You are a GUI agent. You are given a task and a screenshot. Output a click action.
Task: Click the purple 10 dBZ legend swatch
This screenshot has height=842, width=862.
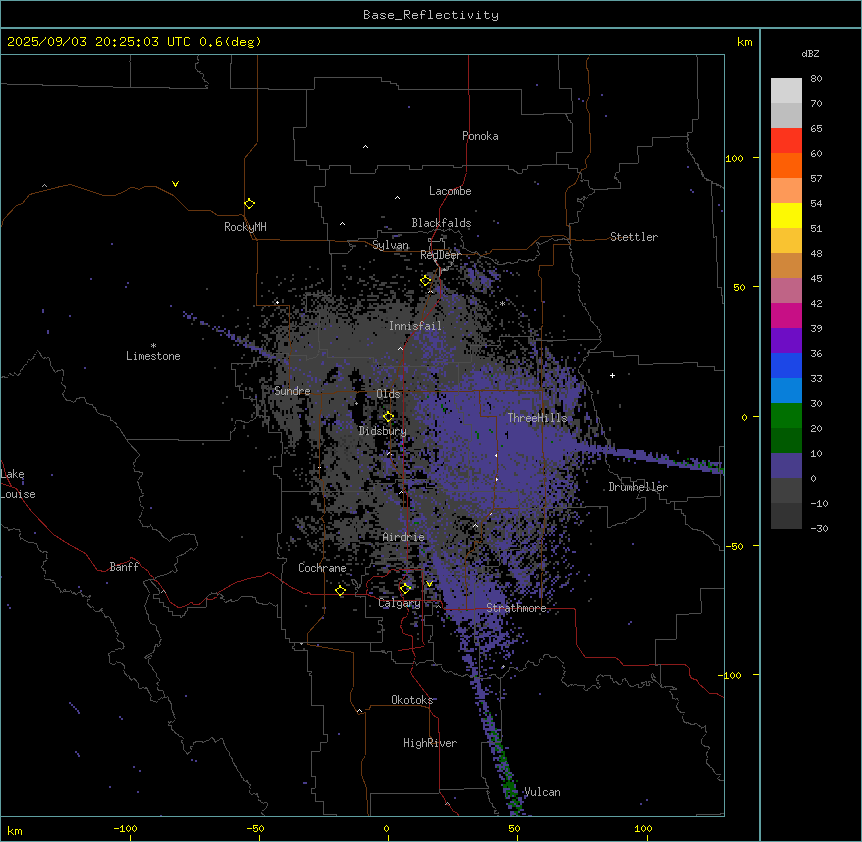point(786,466)
